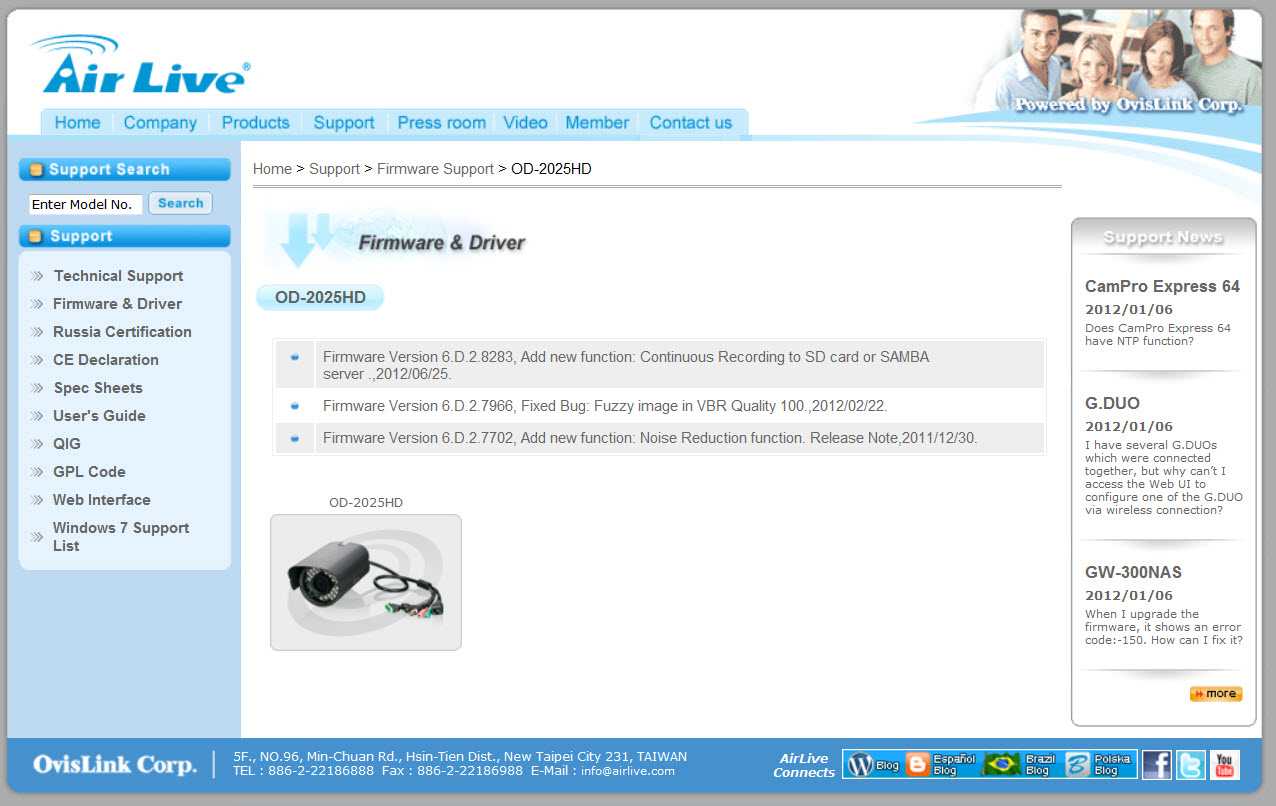Viewport: 1276px width, 806px height.
Task: Click Support in the breadcrumb
Action: pos(334,169)
